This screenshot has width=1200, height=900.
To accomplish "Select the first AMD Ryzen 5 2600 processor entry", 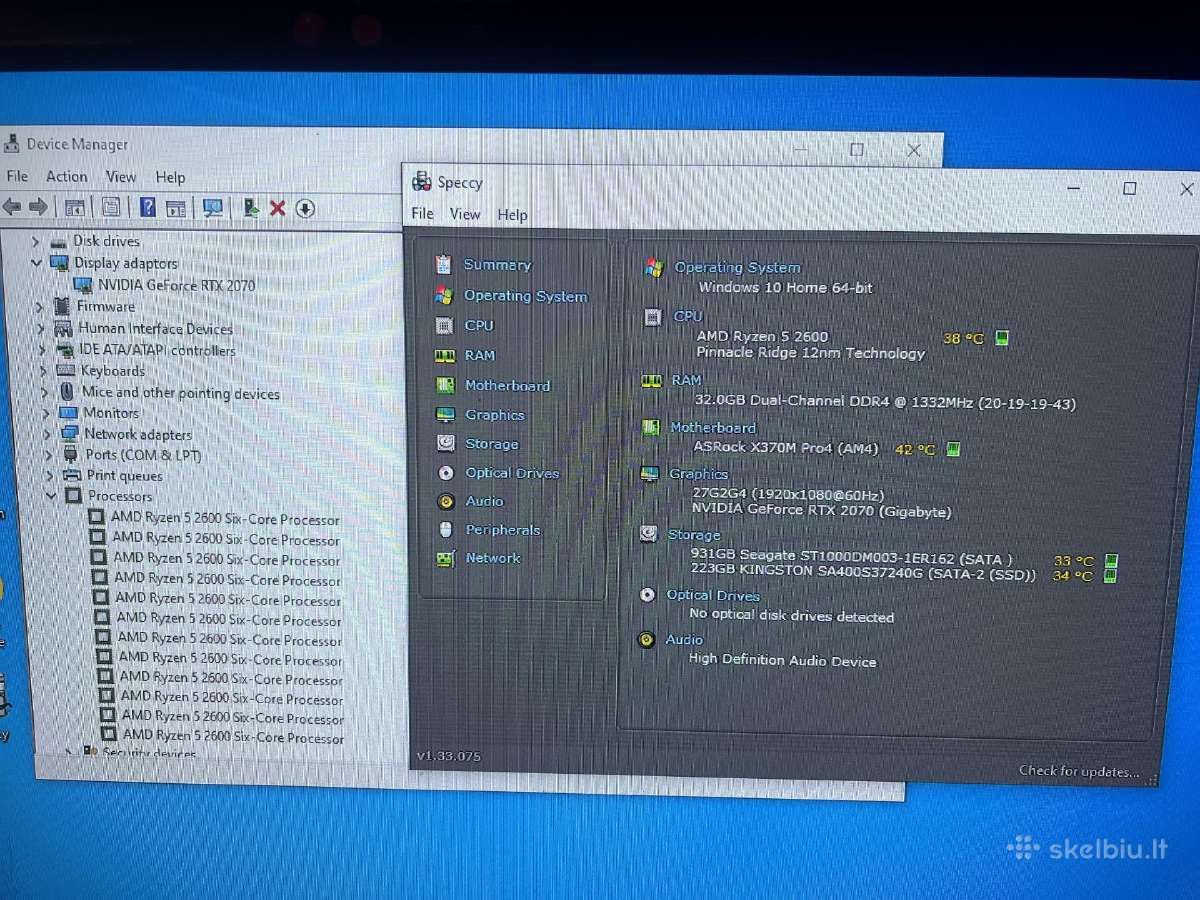I will click(225, 518).
